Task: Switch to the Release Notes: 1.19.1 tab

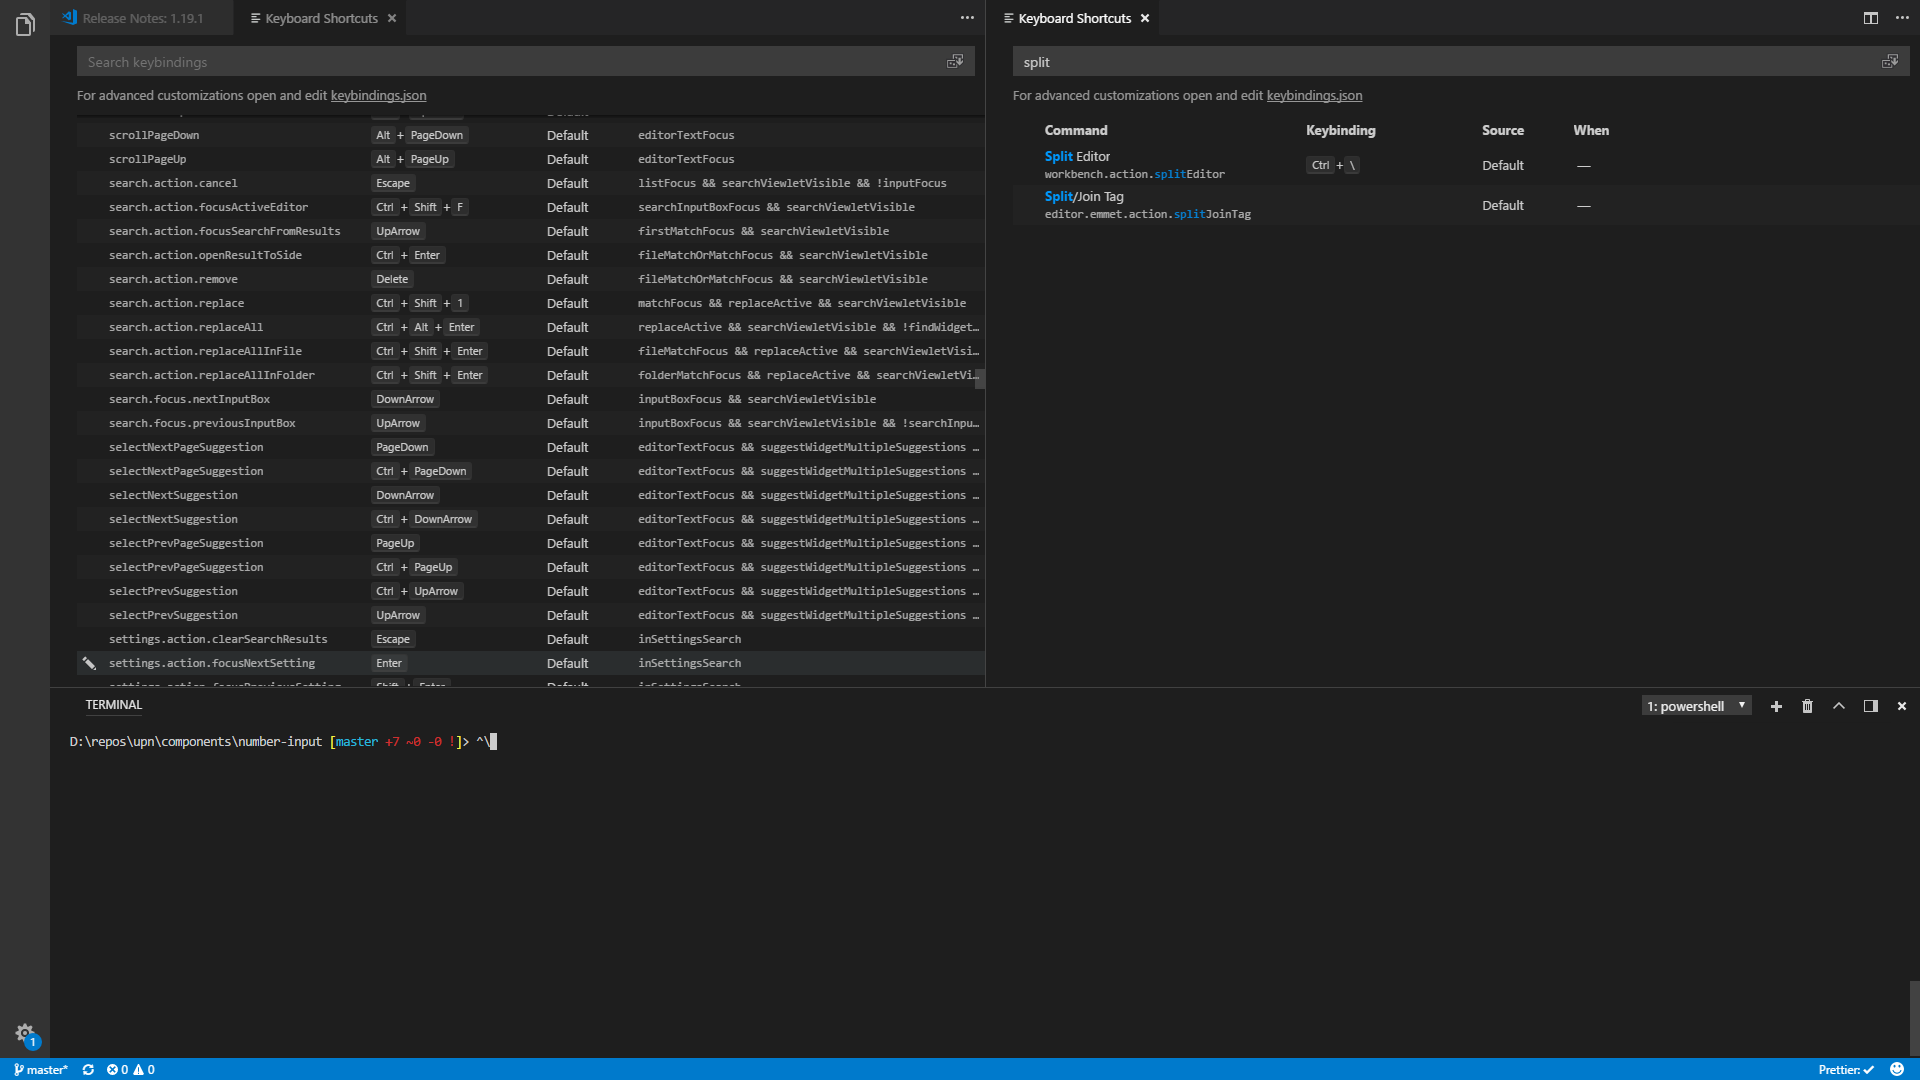Action: (143, 18)
